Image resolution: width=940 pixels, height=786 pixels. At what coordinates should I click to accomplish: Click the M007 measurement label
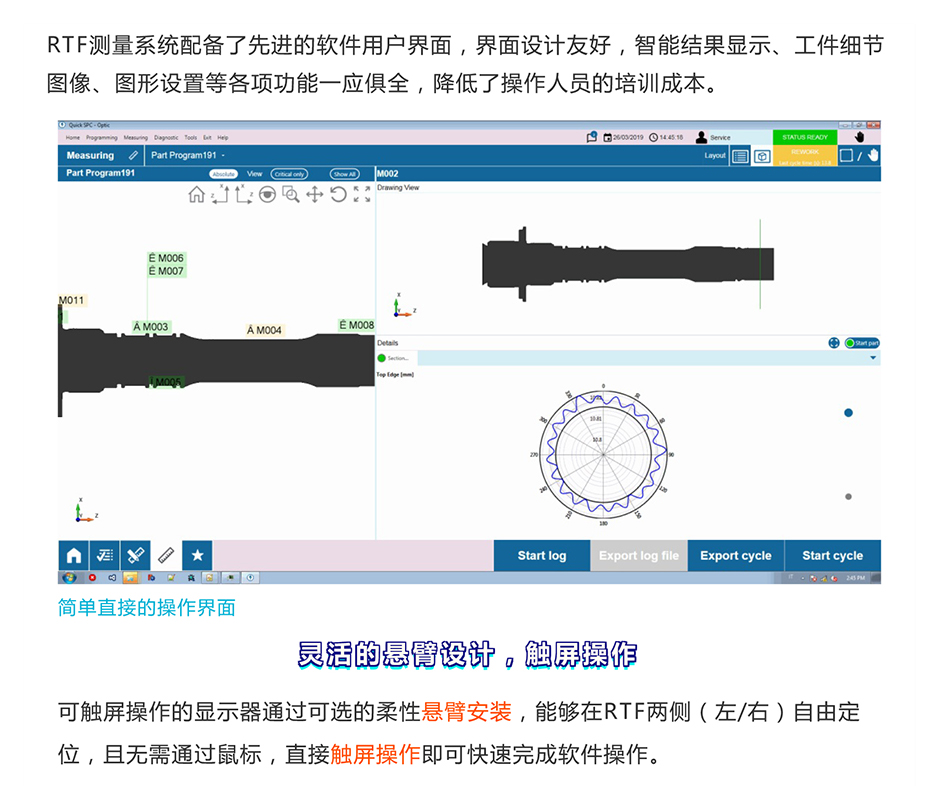tap(166, 271)
